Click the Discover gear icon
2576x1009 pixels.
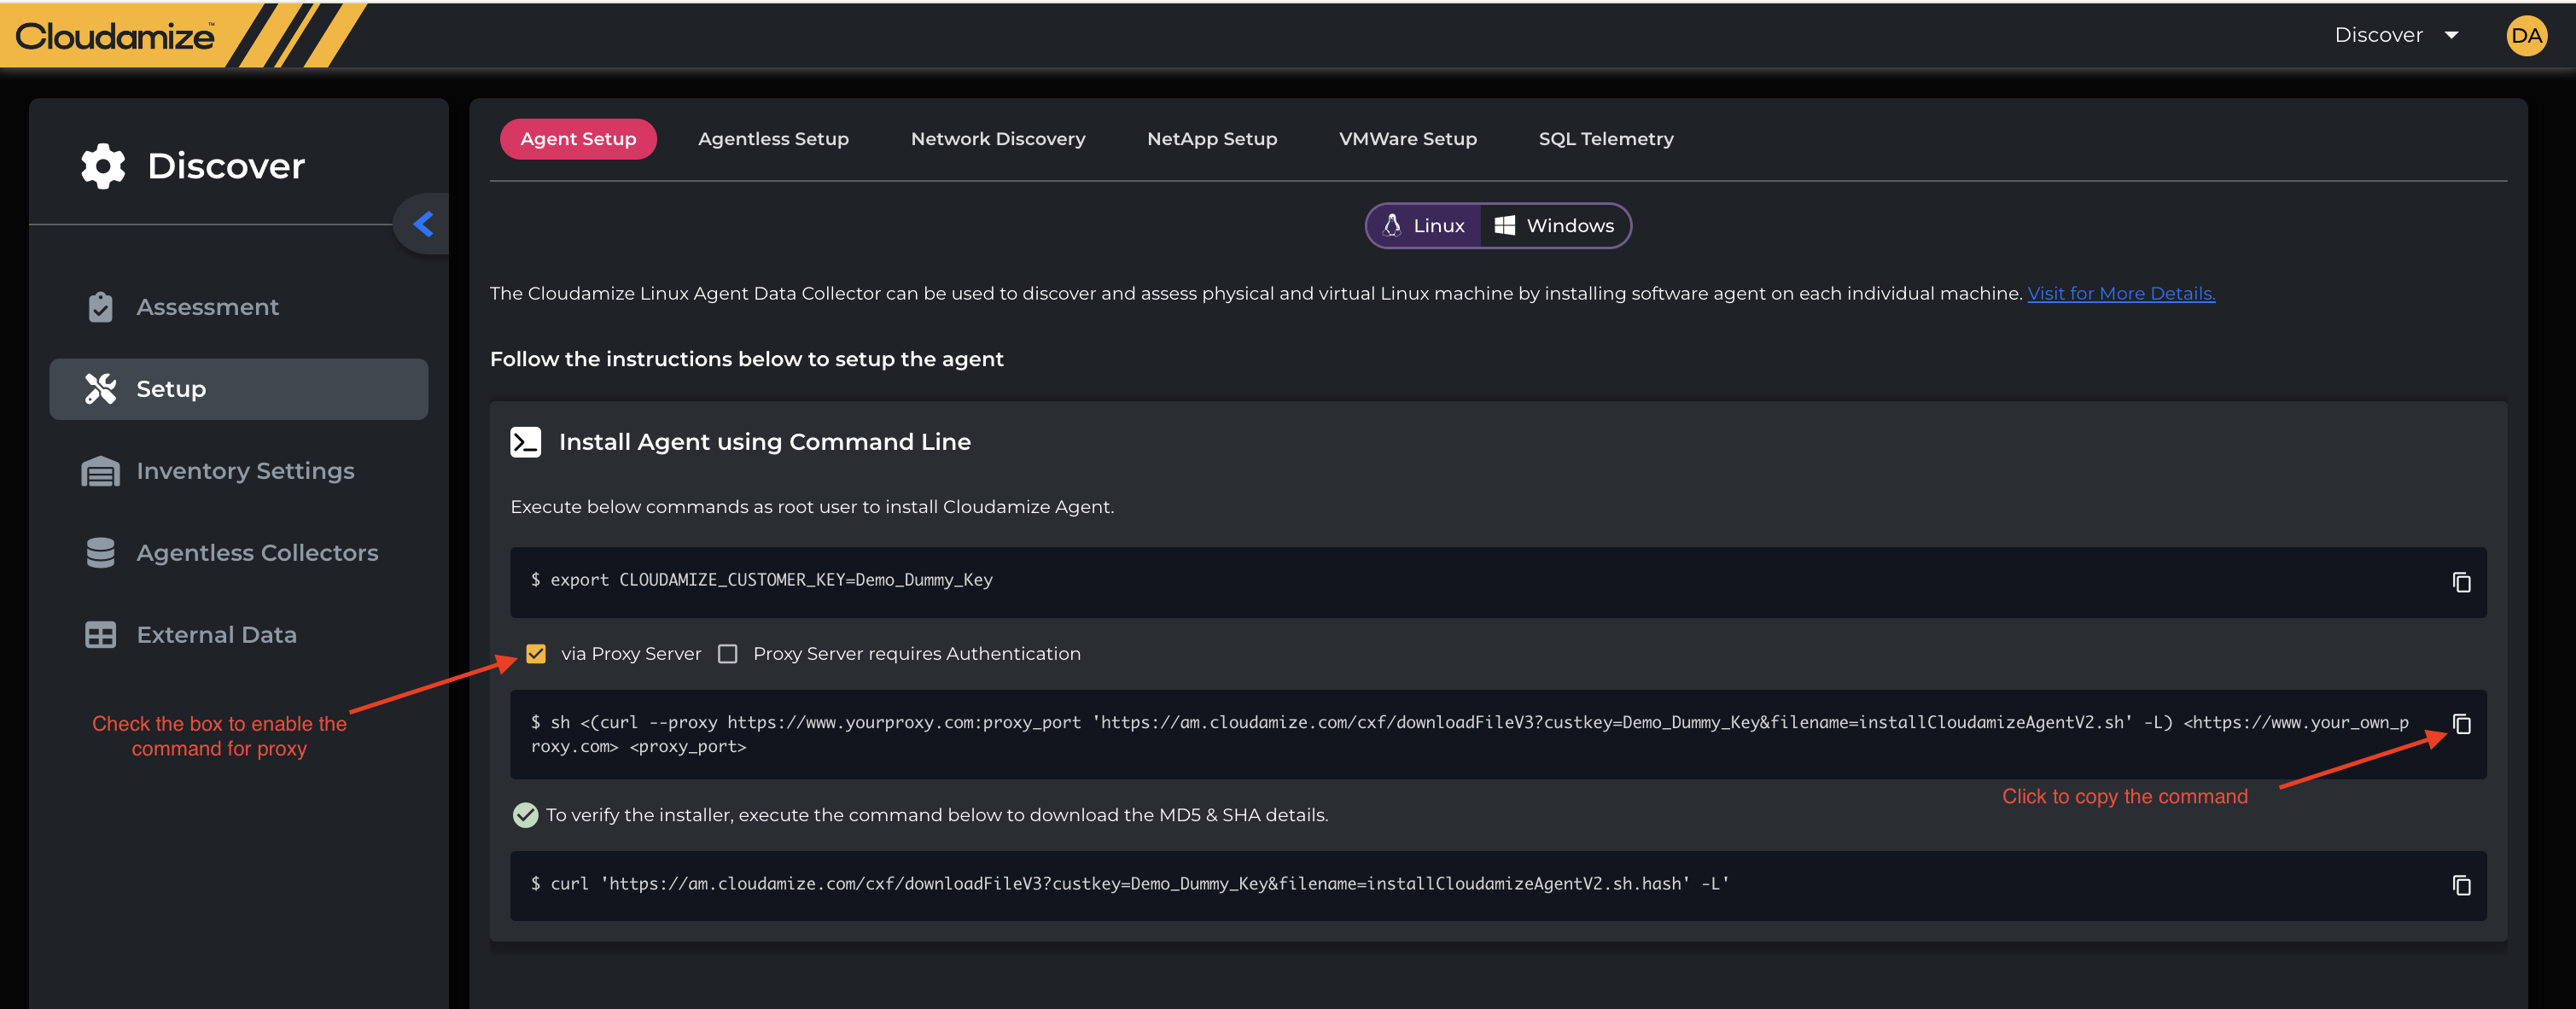[x=103, y=166]
